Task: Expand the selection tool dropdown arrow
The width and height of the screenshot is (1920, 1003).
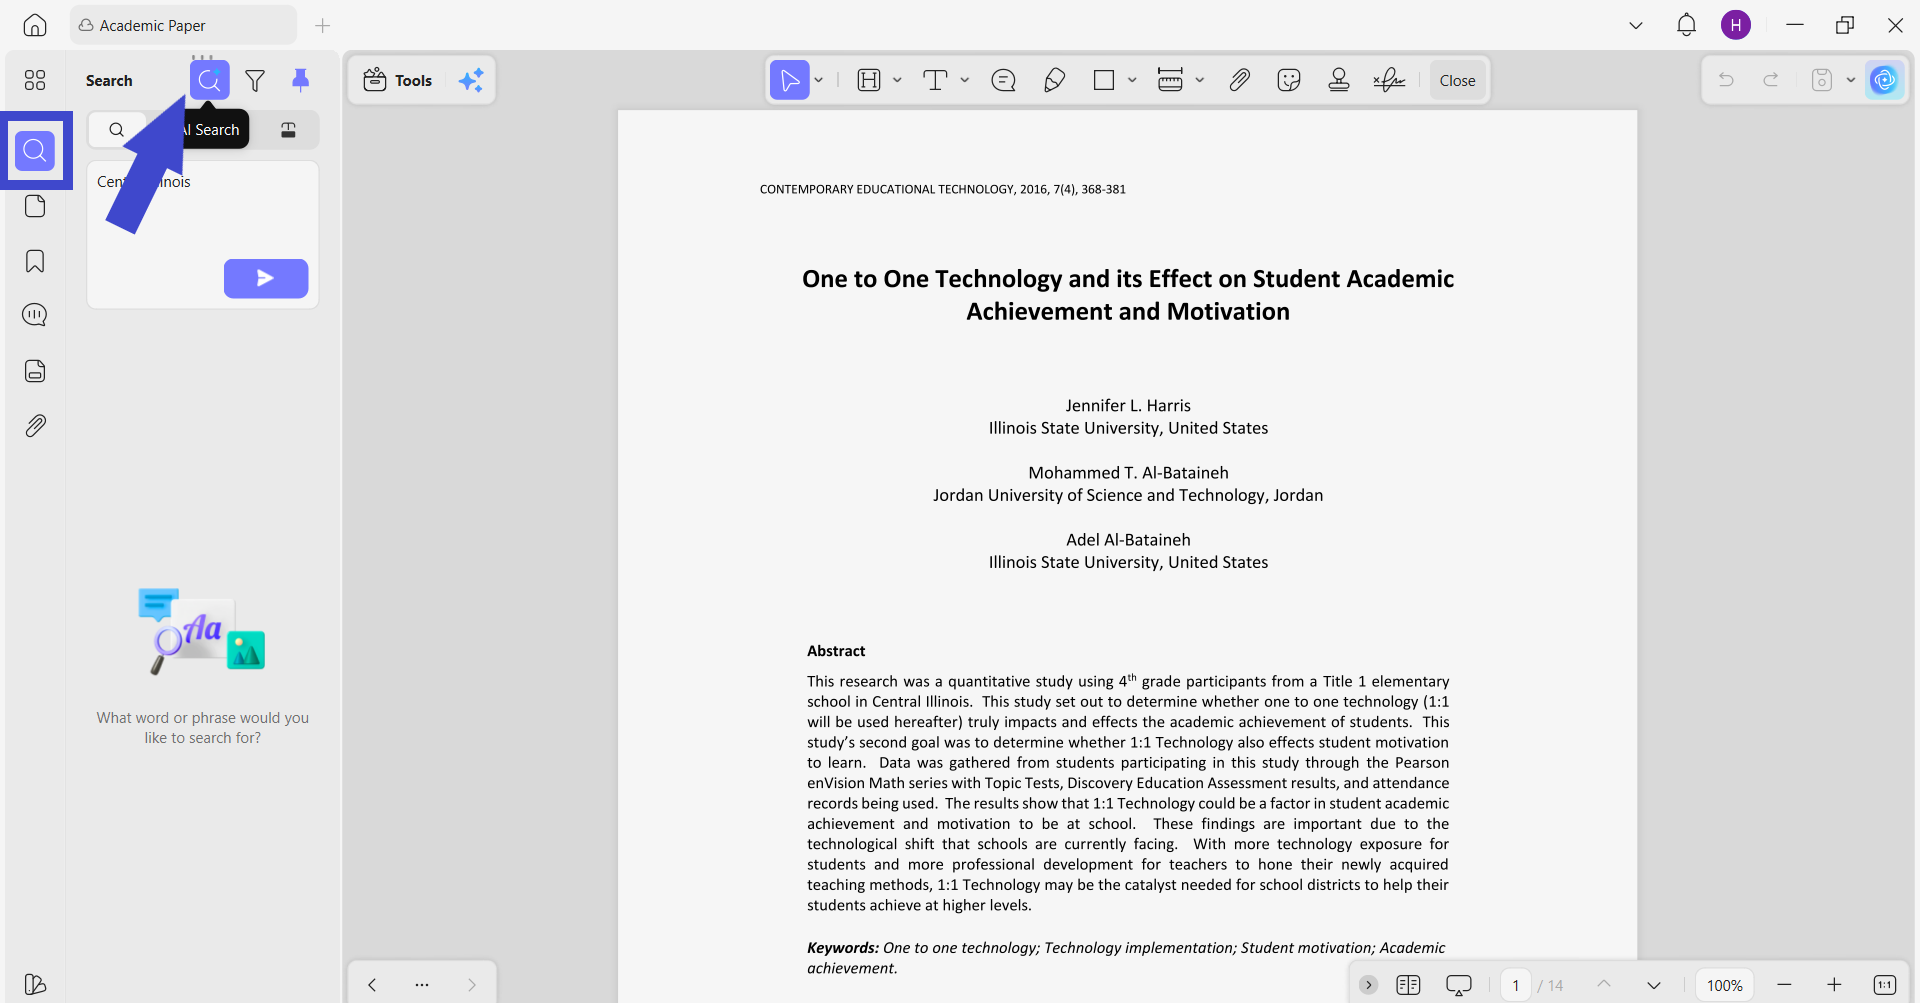Action: (x=819, y=80)
